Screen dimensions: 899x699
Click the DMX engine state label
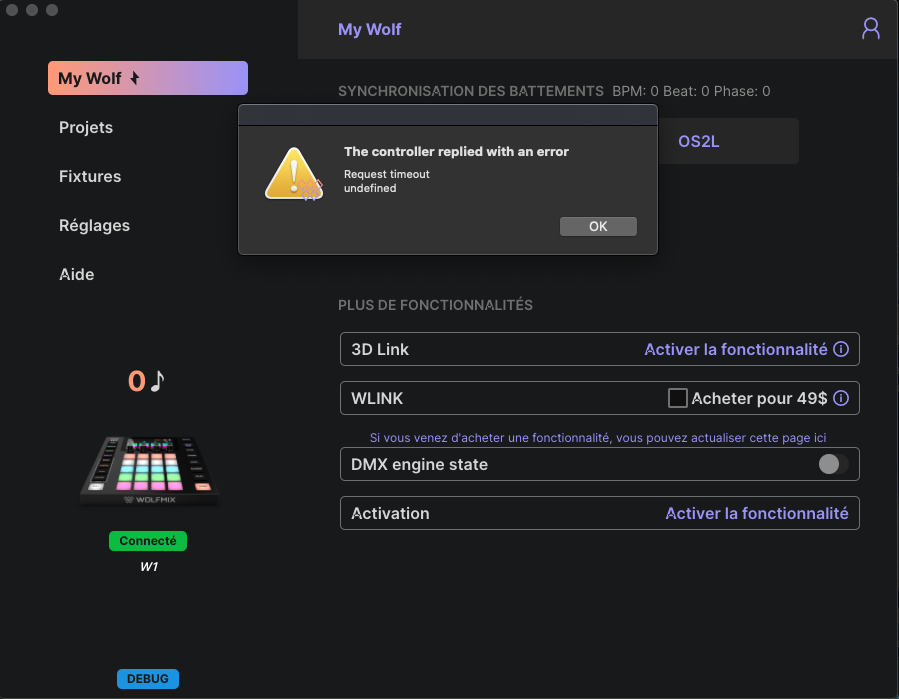[x=420, y=464]
